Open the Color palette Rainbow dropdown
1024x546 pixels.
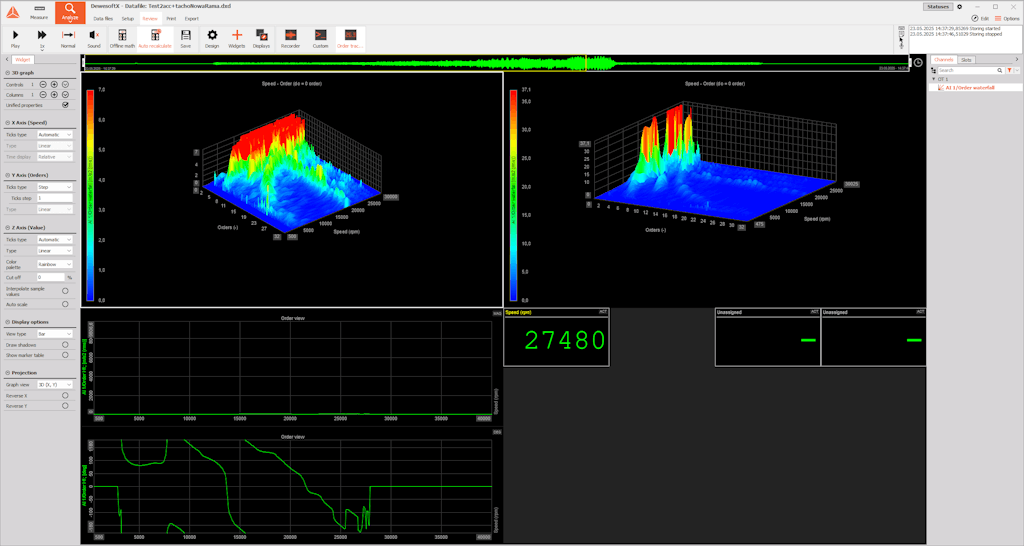(55, 264)
